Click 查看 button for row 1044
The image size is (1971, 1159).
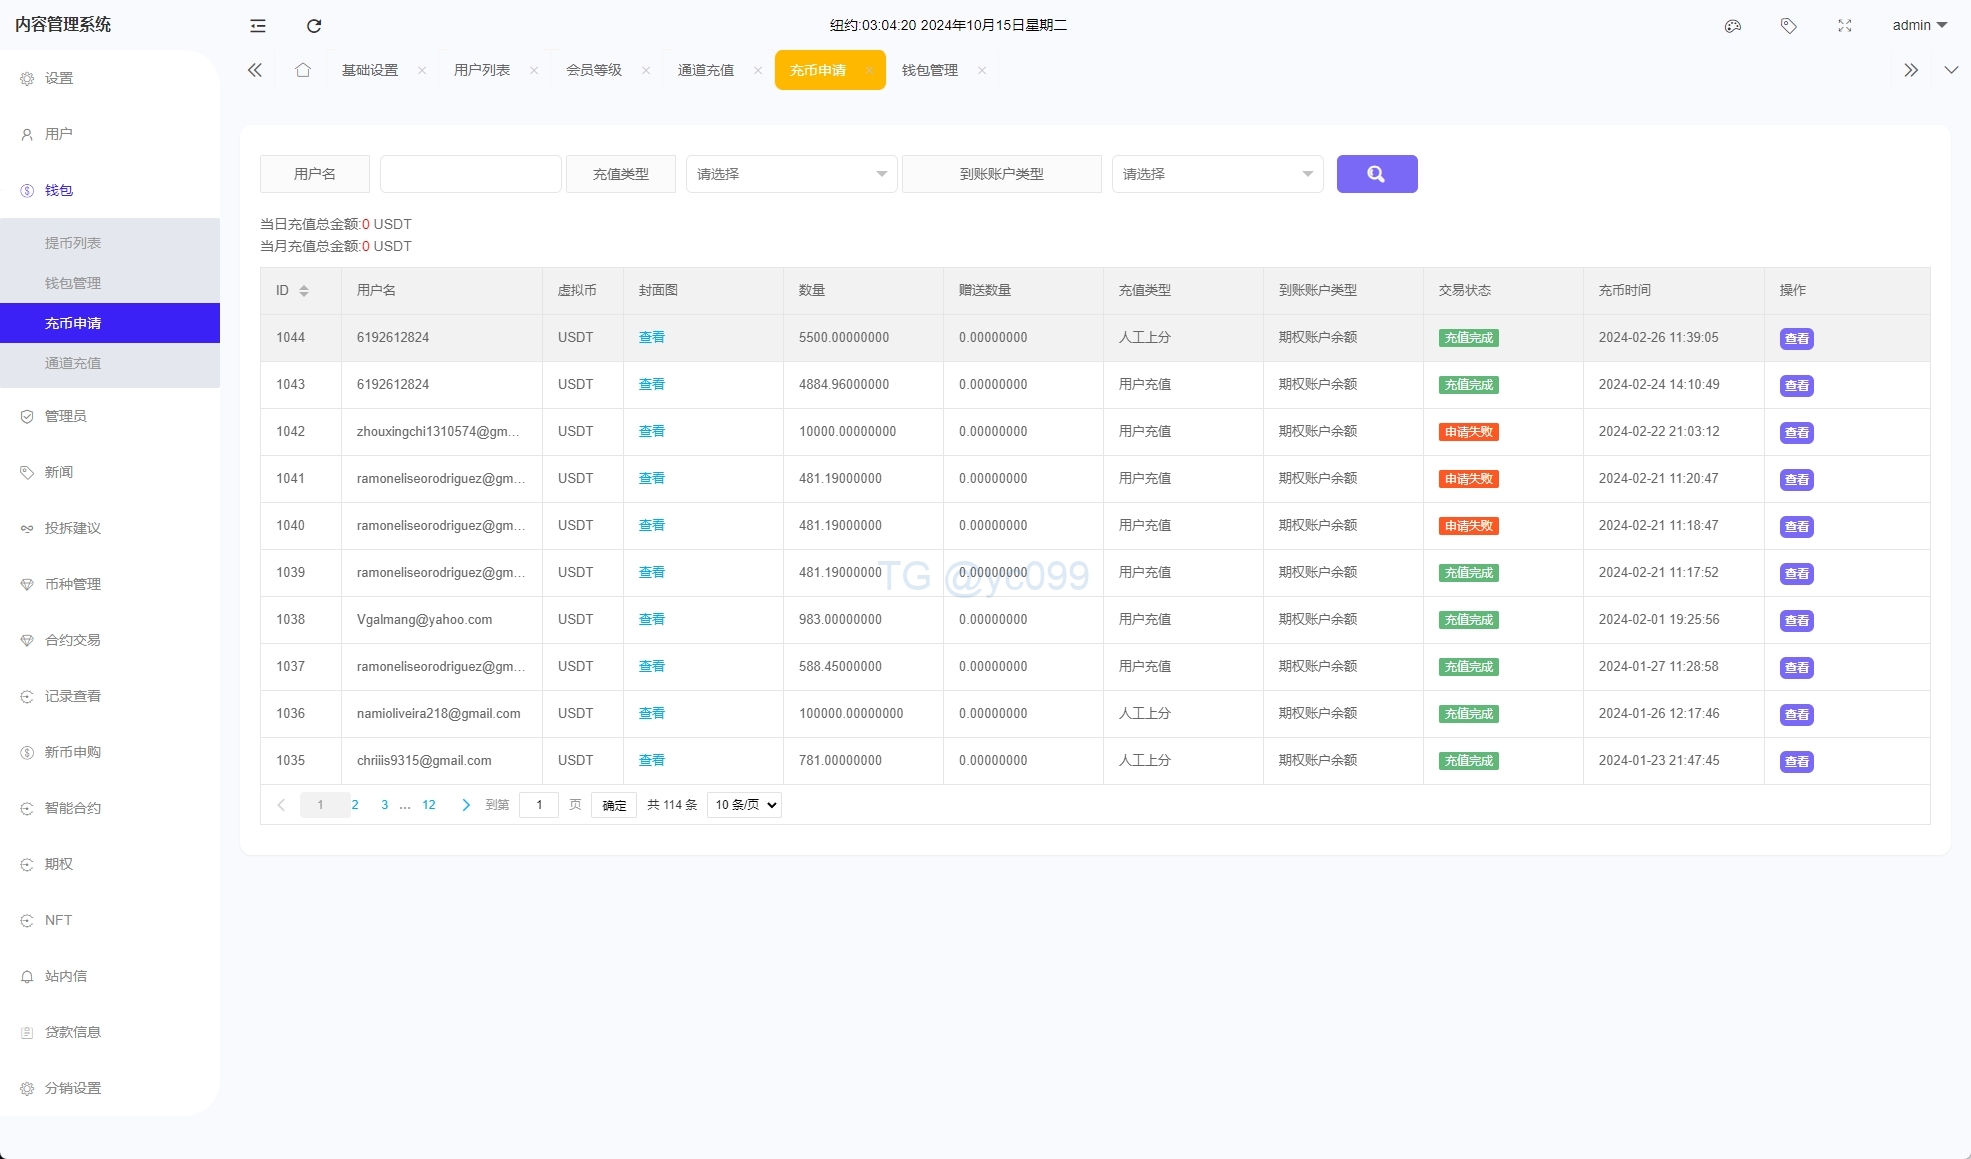click(1796, 339)
